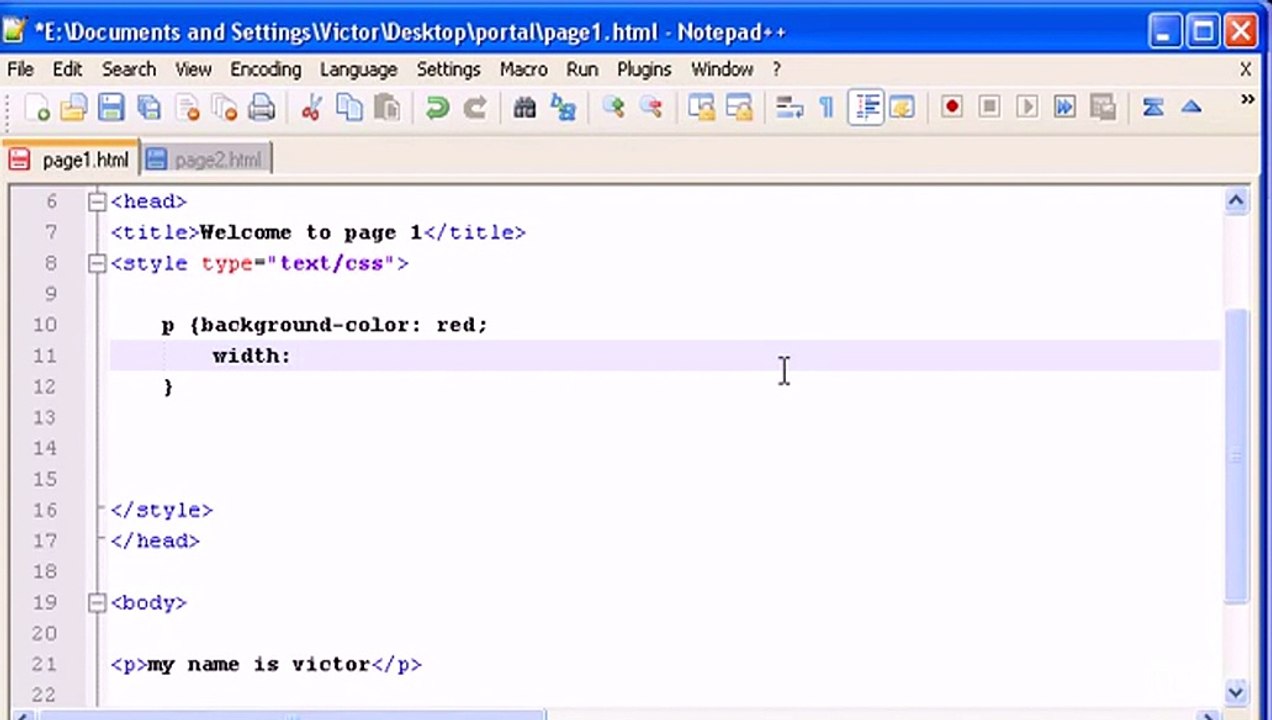Open the Replace dialog icon
Screen dimensions: 1272x720
point(563,108)
